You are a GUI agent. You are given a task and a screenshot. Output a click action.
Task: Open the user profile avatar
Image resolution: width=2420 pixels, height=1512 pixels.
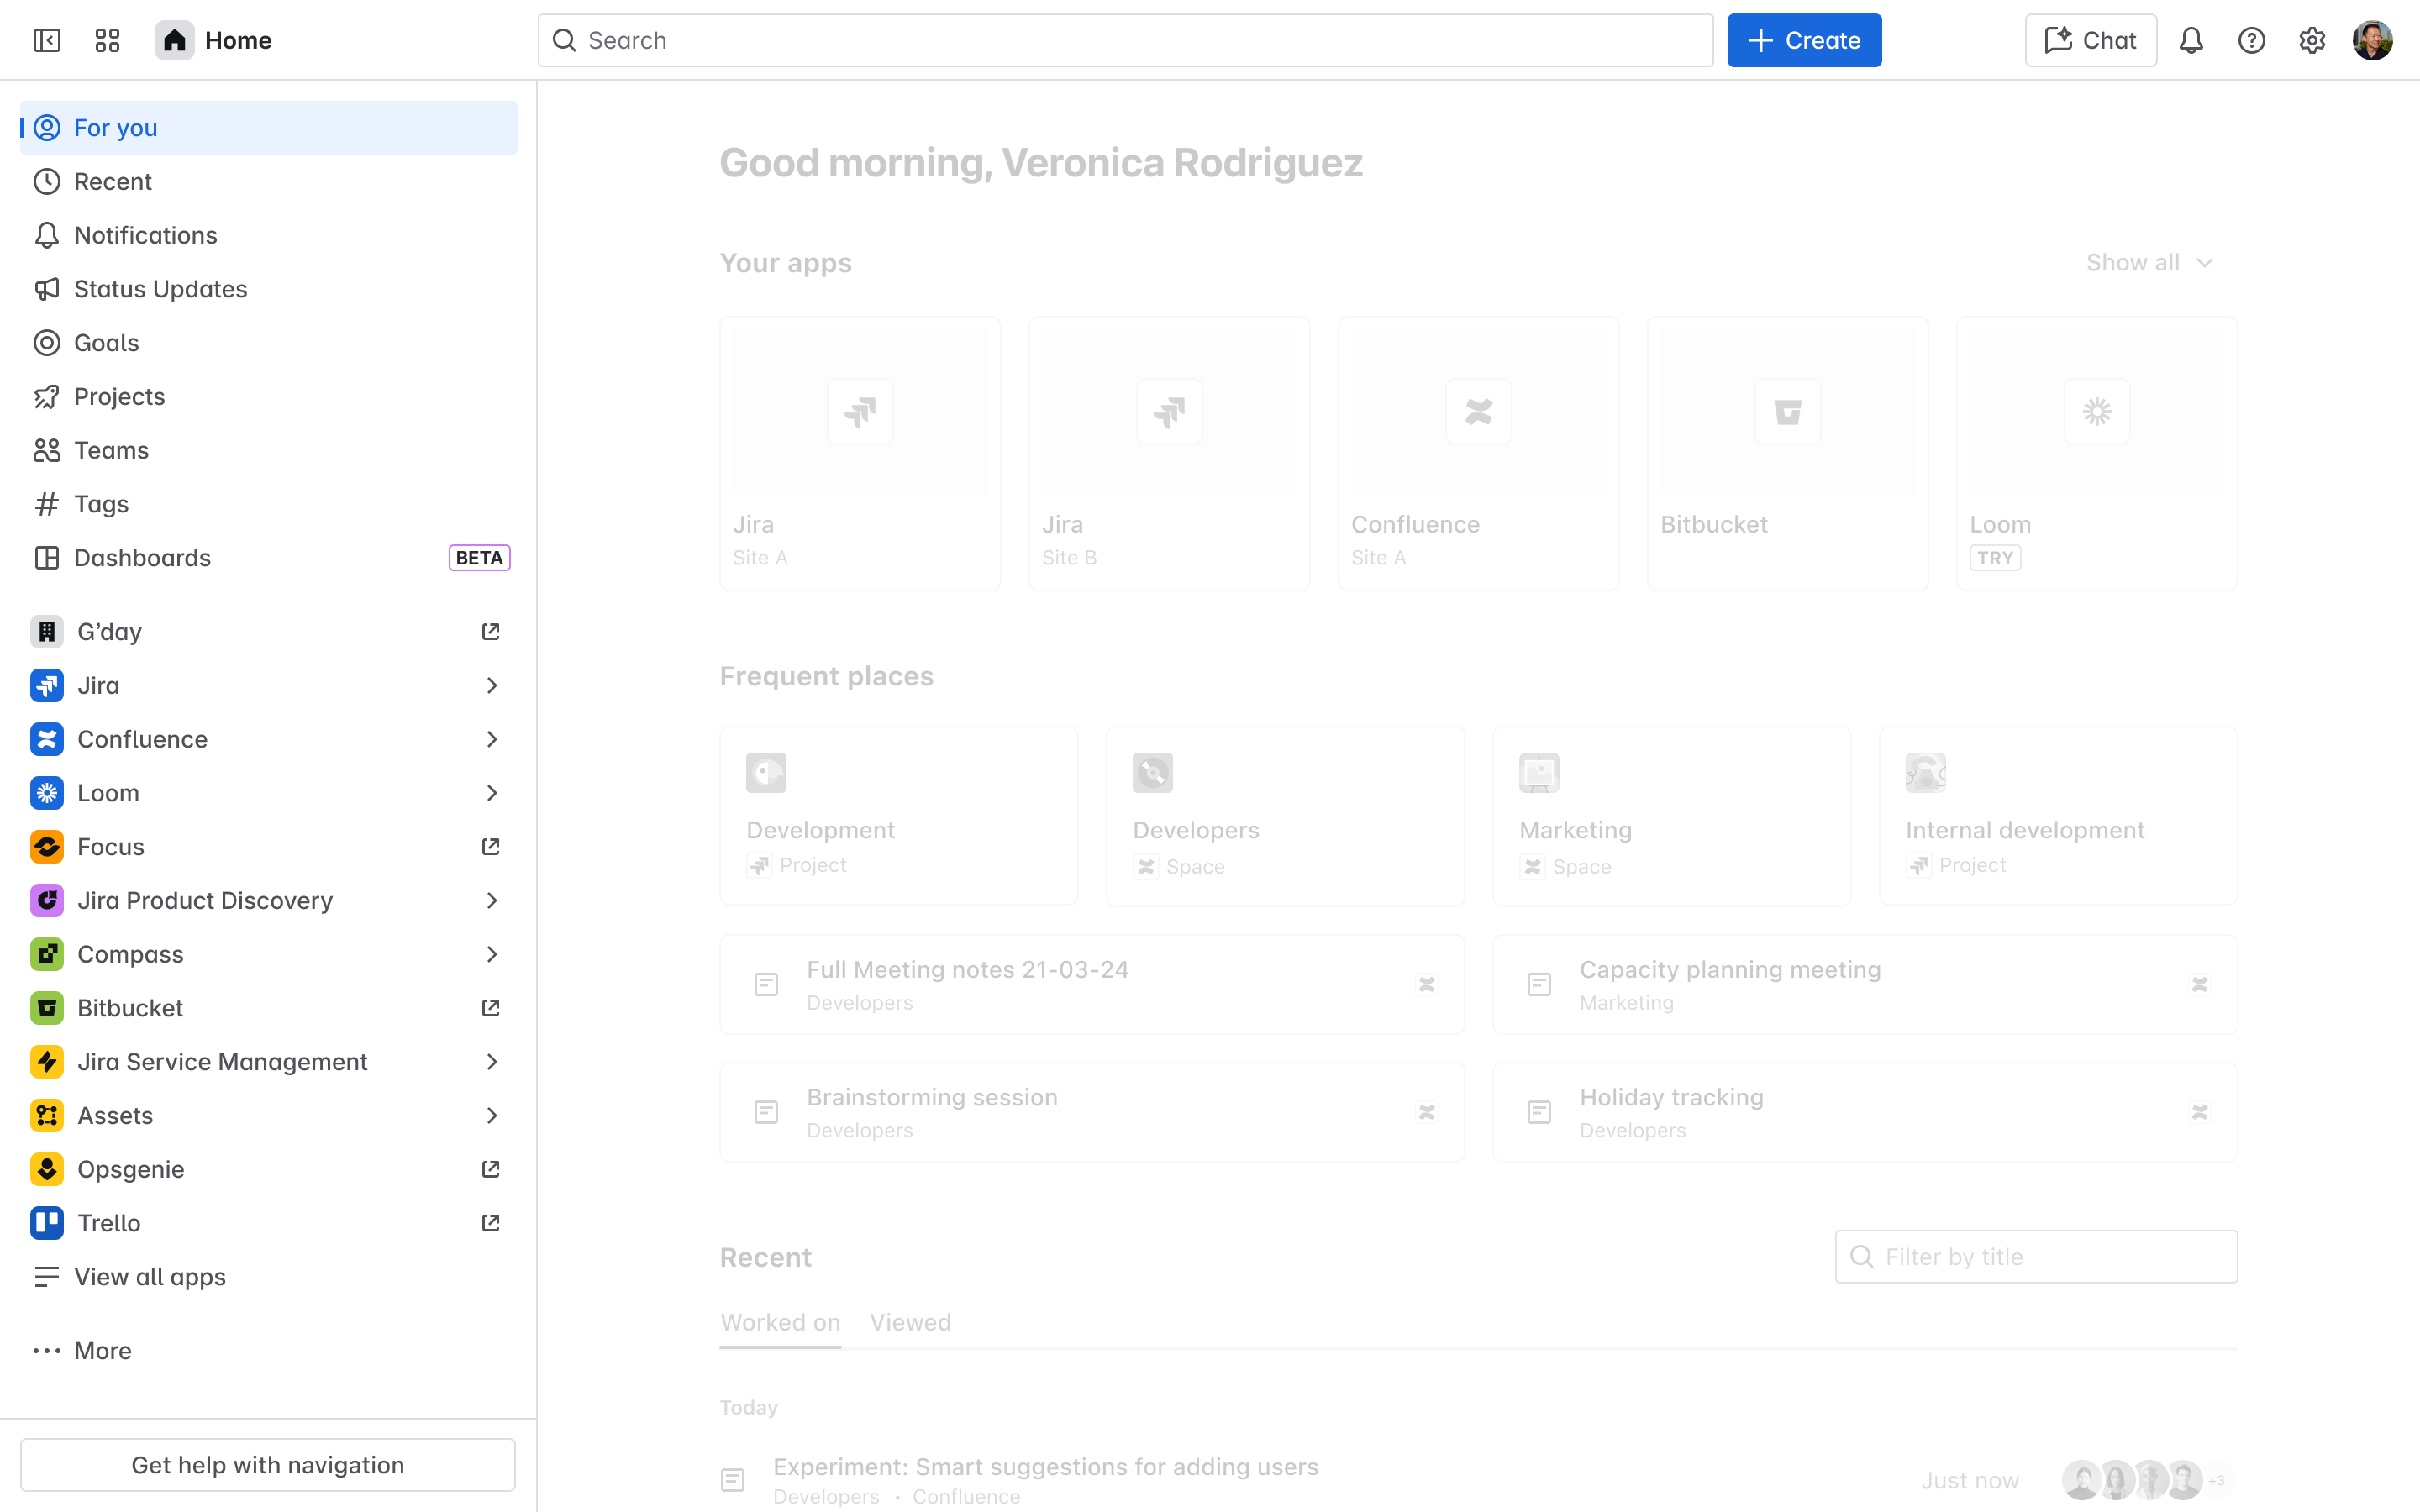2372,40
